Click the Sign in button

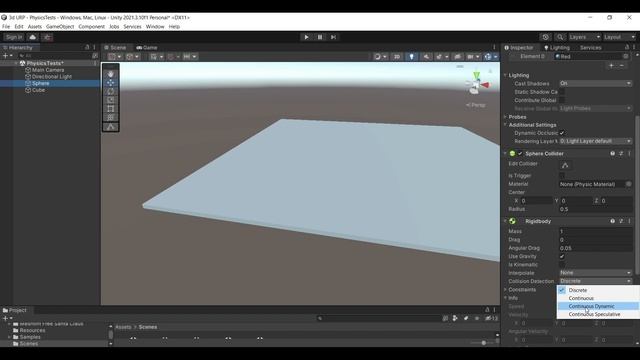point(14,37)
